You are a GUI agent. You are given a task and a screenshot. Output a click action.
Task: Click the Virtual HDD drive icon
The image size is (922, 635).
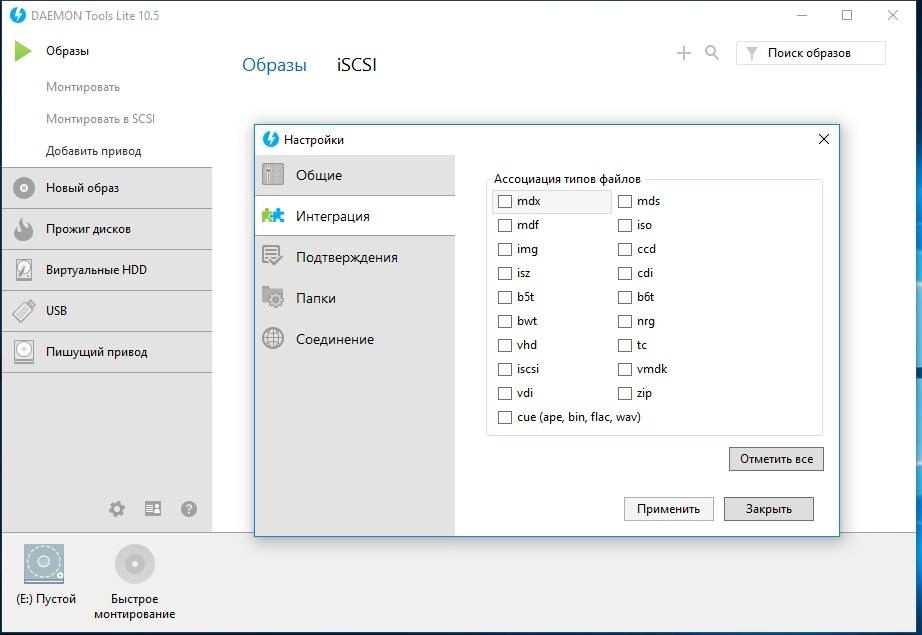click(24, 270)
